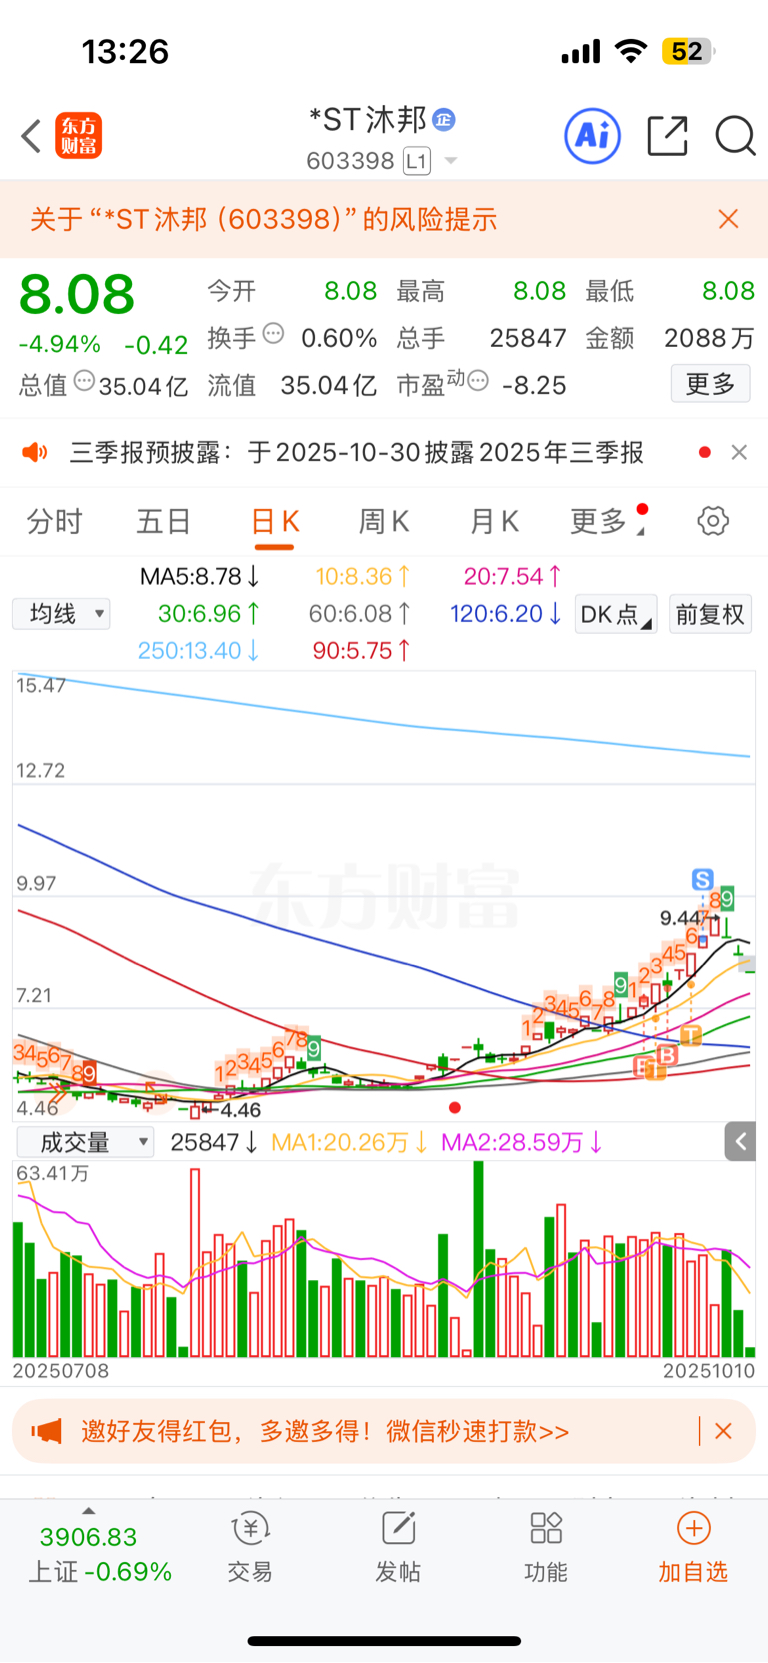Open stock search magnifier icon
This screenshot has height=1663, width=768.
[x=735, y=136]
